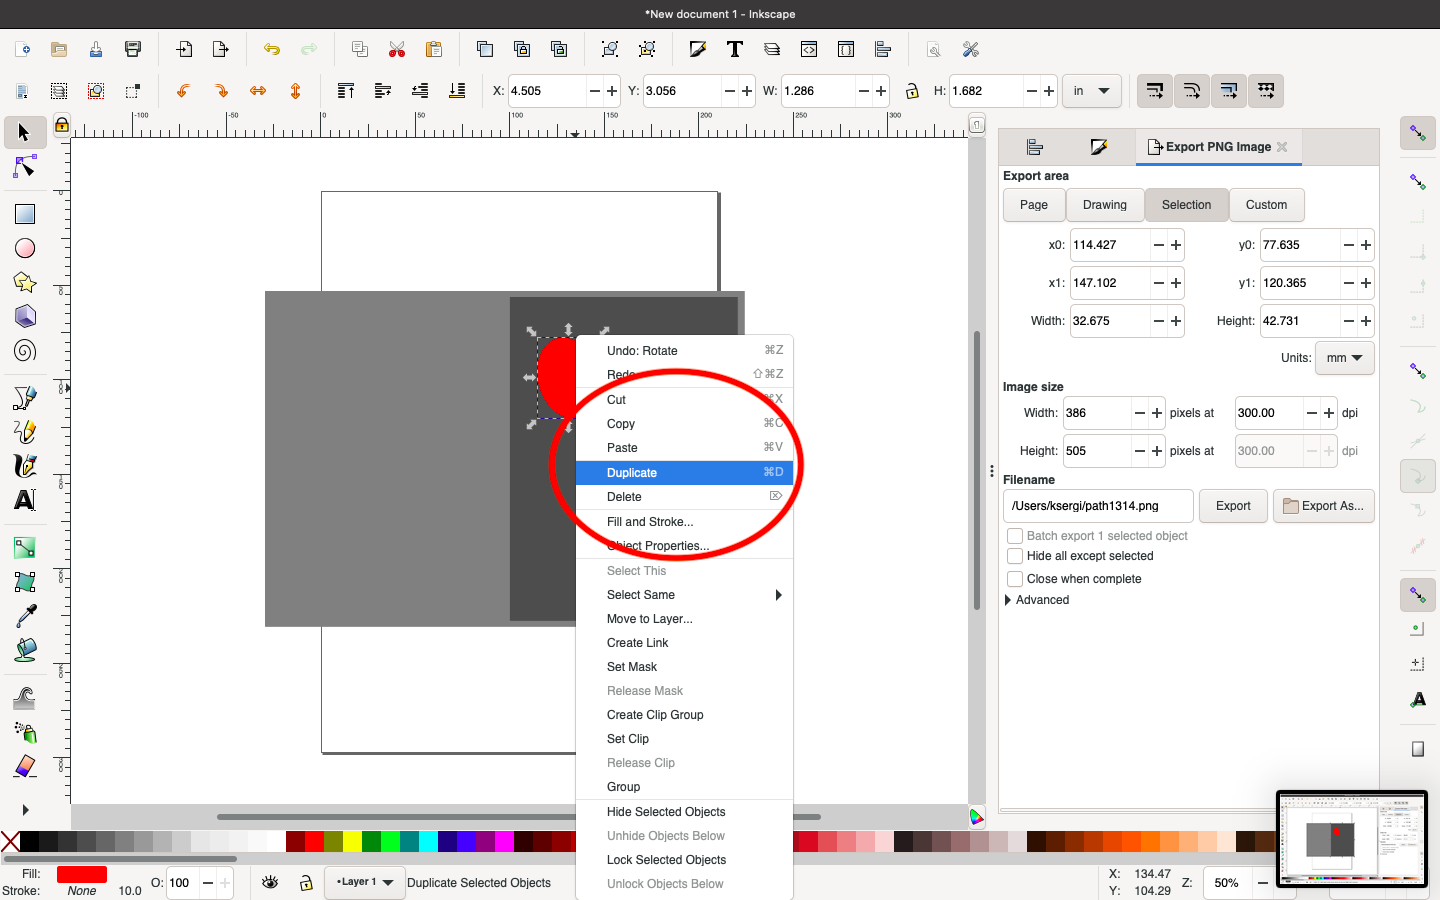
Task: Click the PNG filename input field
Action: (1097, 506)
